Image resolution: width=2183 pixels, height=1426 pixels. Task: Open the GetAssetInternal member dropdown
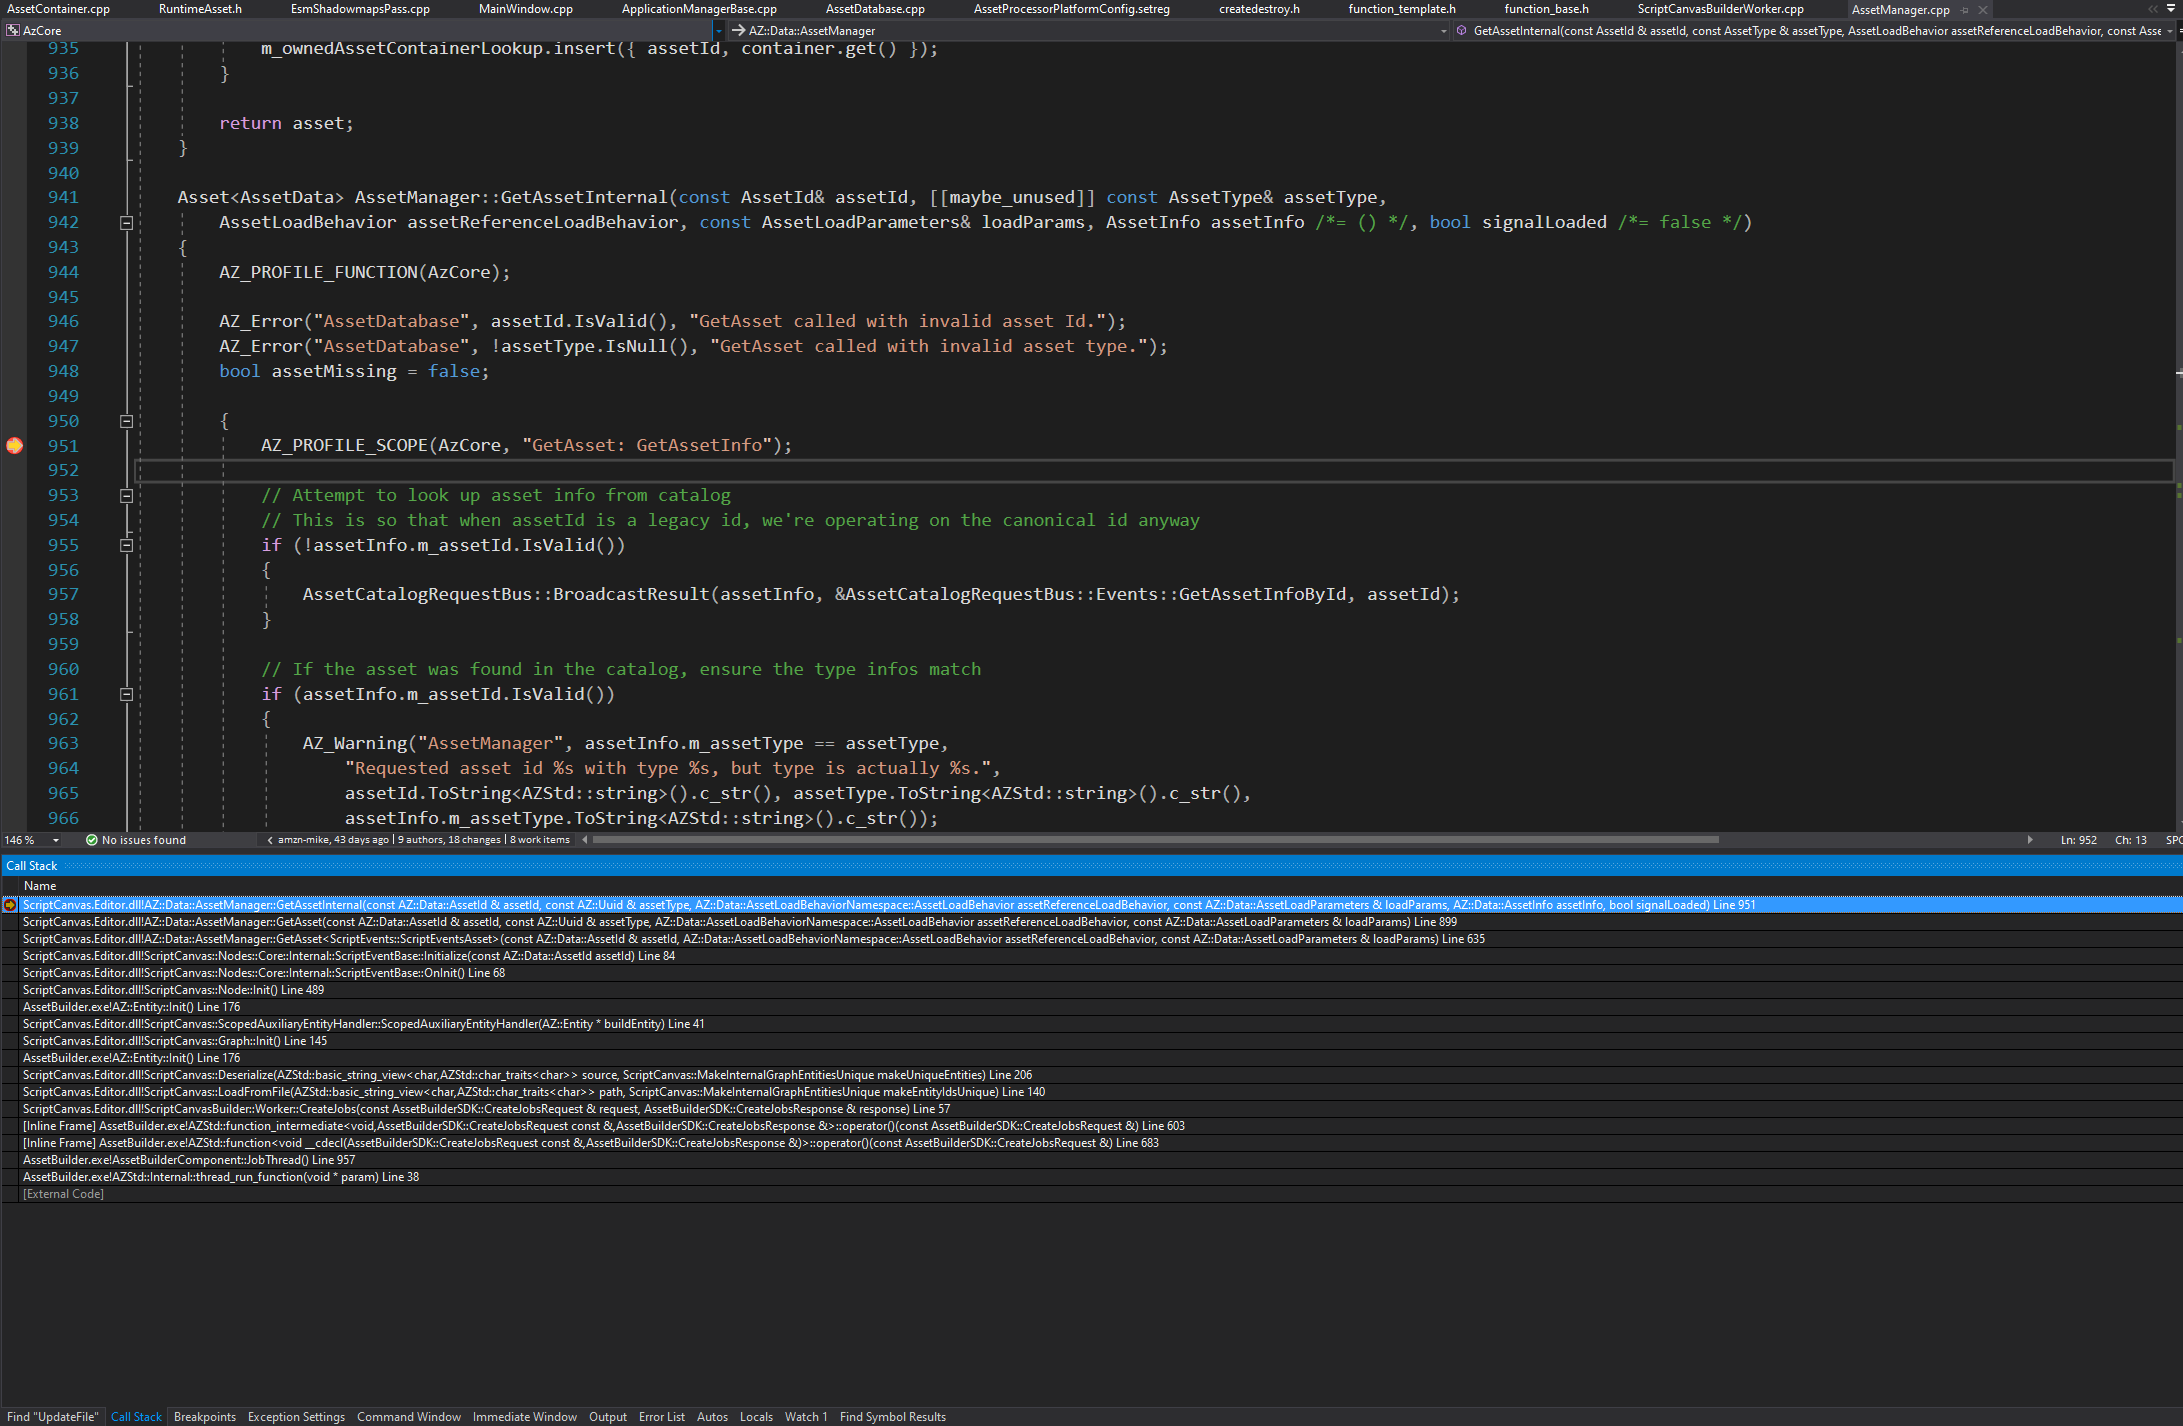click(x=2169, y=31)
